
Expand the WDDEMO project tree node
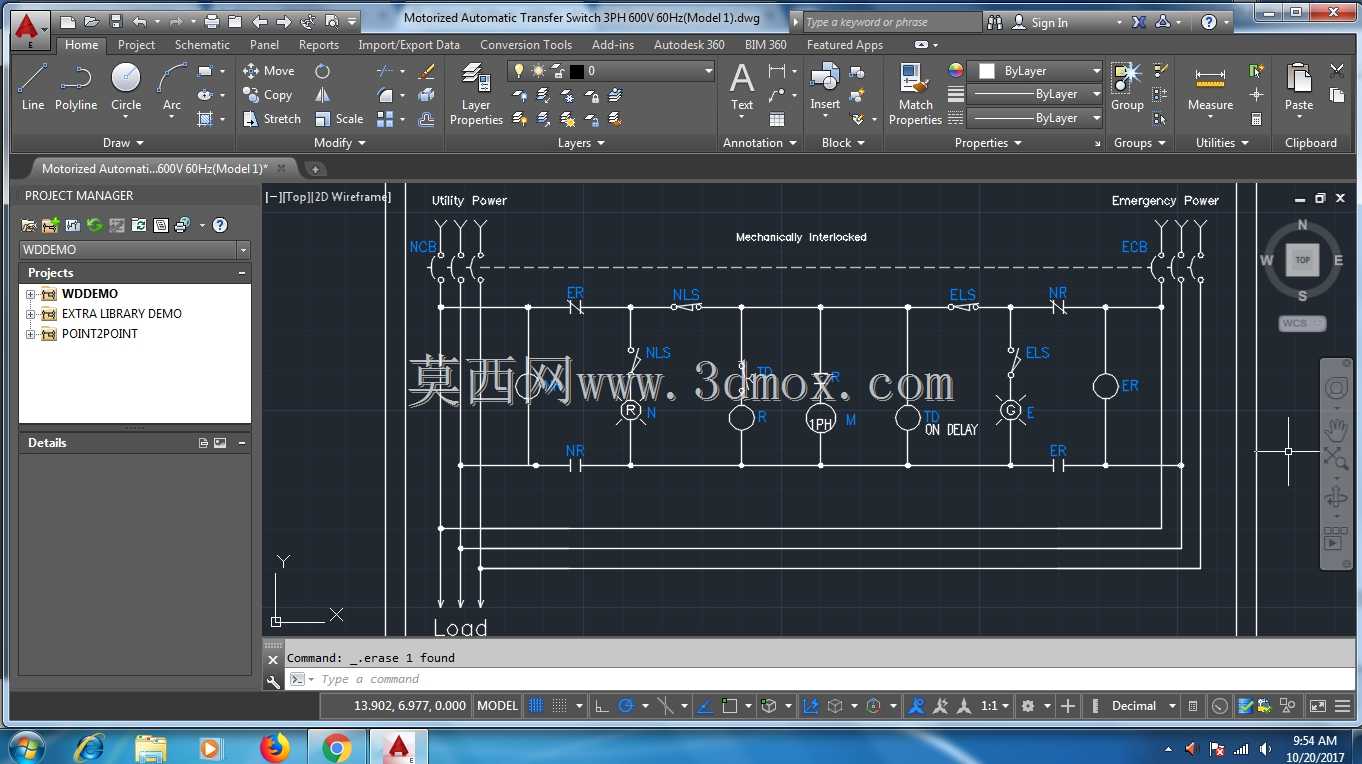[x=30, y=294]
